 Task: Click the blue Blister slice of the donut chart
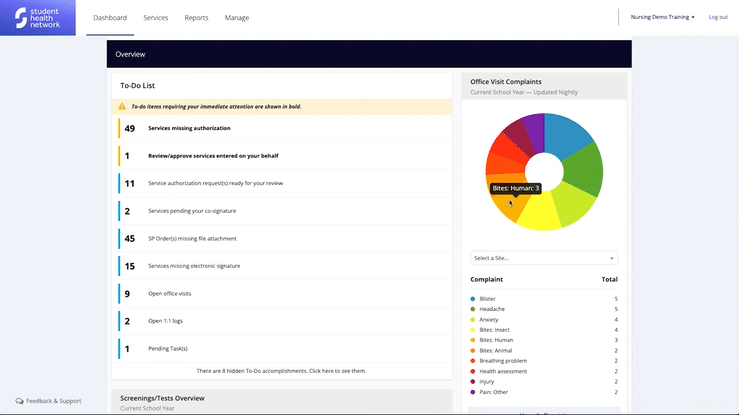(x=567, y=134)
